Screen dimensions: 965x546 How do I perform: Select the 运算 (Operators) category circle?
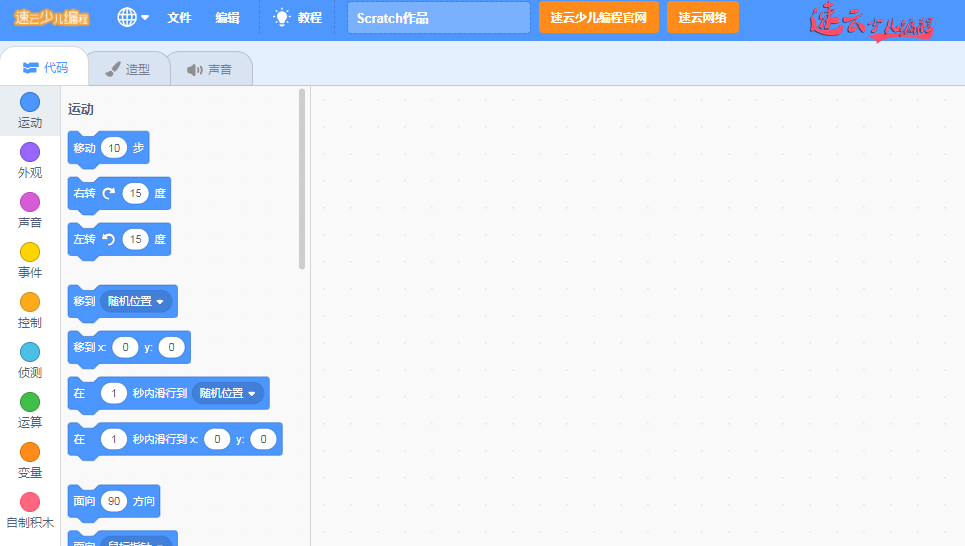click(x=30, y=402)
